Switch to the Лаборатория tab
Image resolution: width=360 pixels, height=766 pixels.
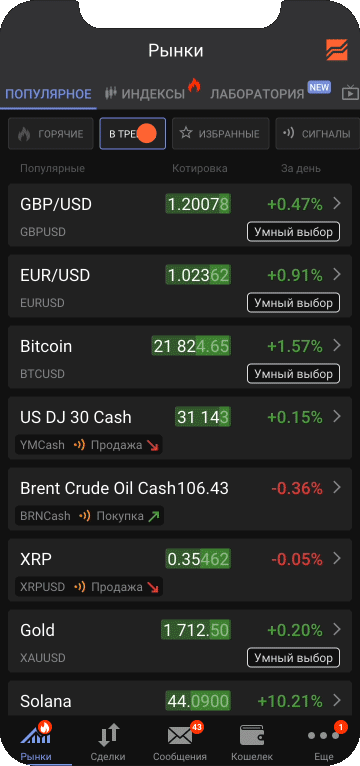point(257,94)
